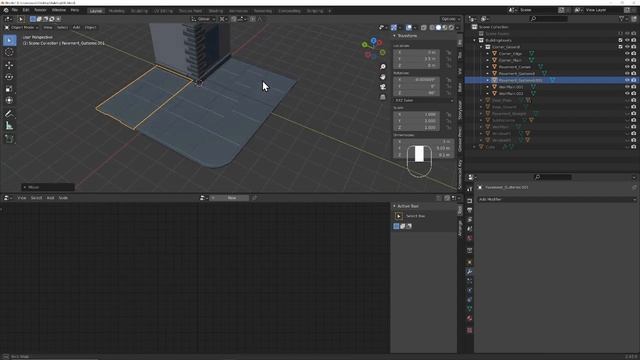640x360 pixels.
Task: Select the Add Cube tool
Action: (9, 139)
